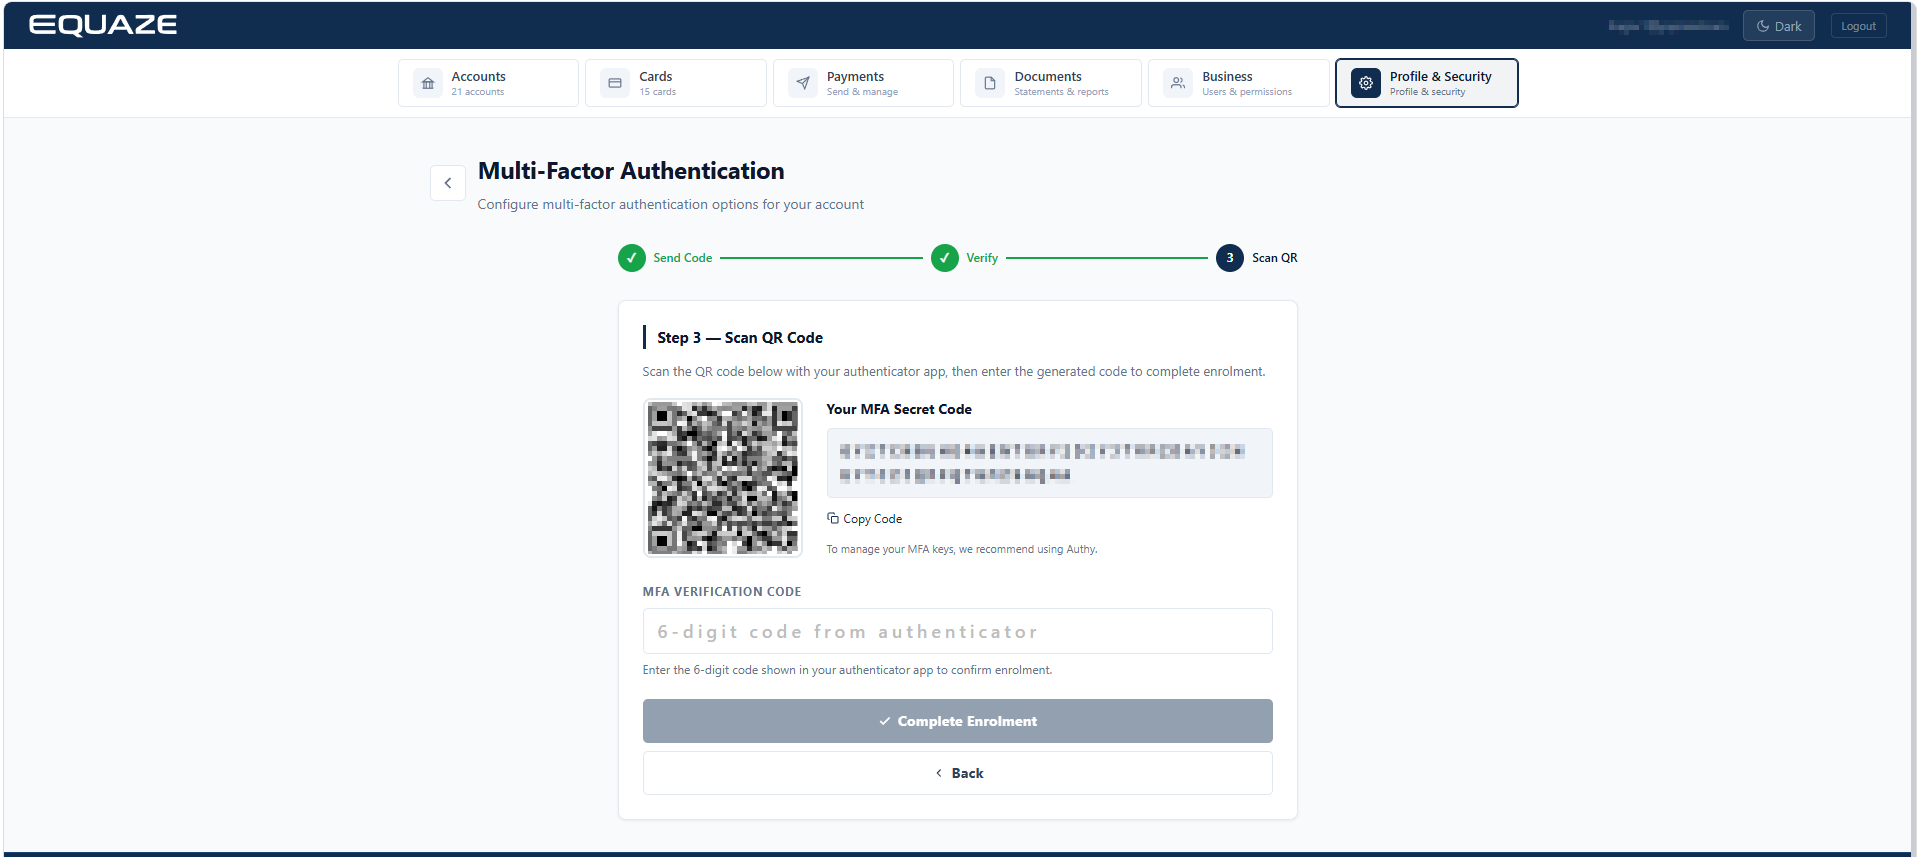Click the Profile & Security gear icon
This screenshot has width=1920, height=857.
tap(1366, 83)
